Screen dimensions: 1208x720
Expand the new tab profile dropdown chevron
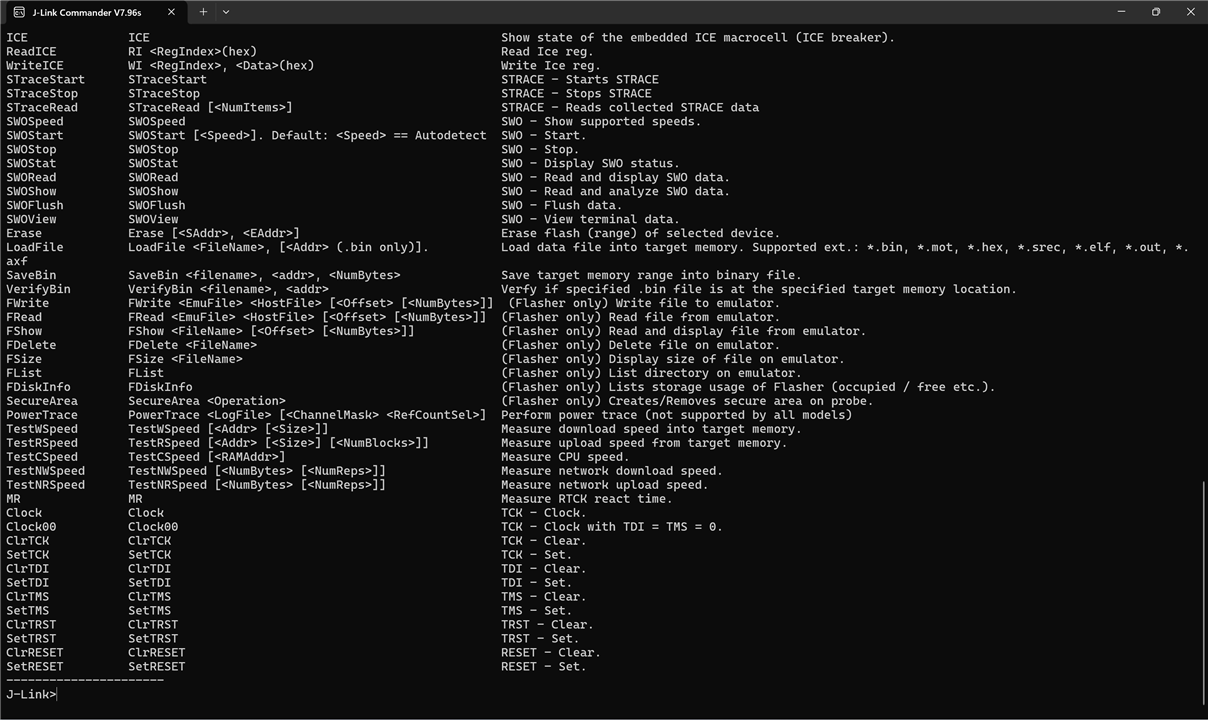[226, 12]
